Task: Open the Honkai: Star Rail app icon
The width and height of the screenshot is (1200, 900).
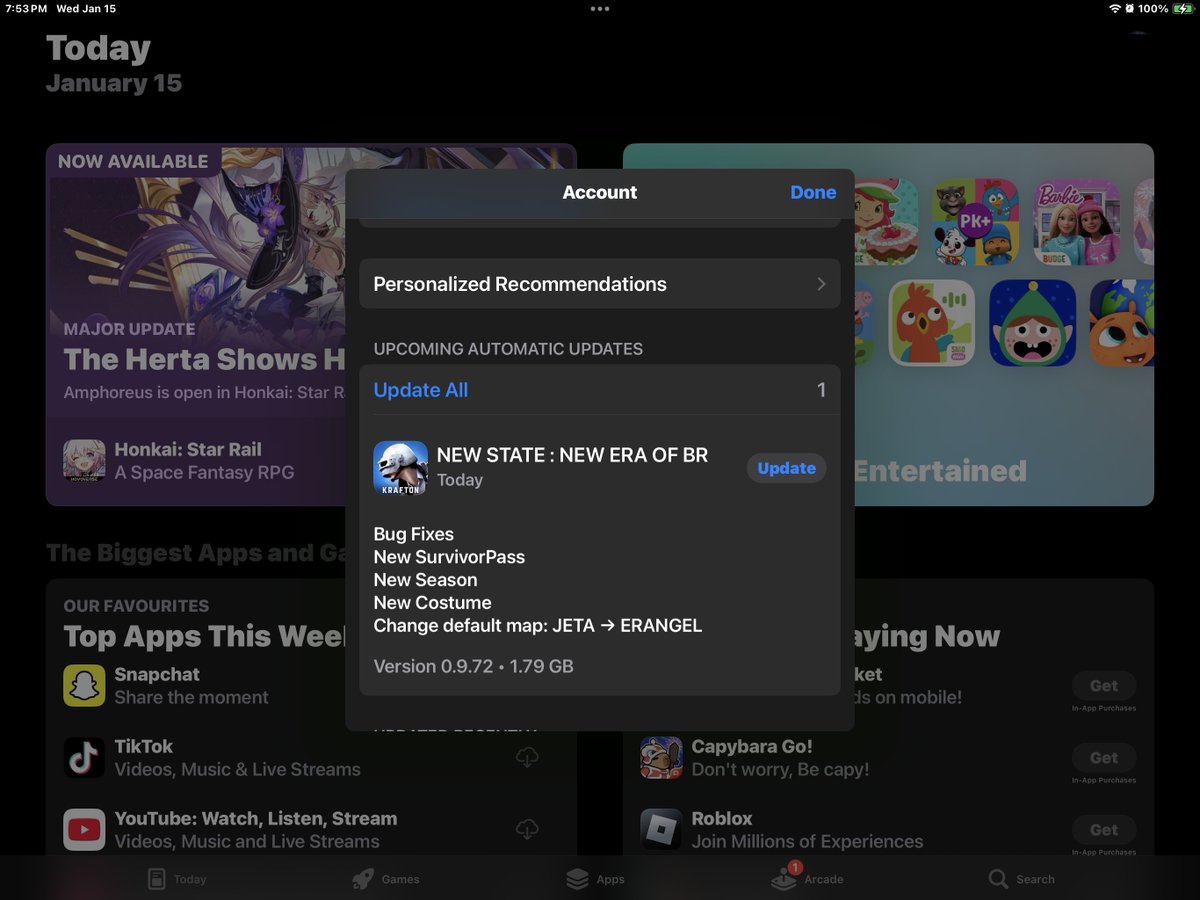Action: (84, 461)
